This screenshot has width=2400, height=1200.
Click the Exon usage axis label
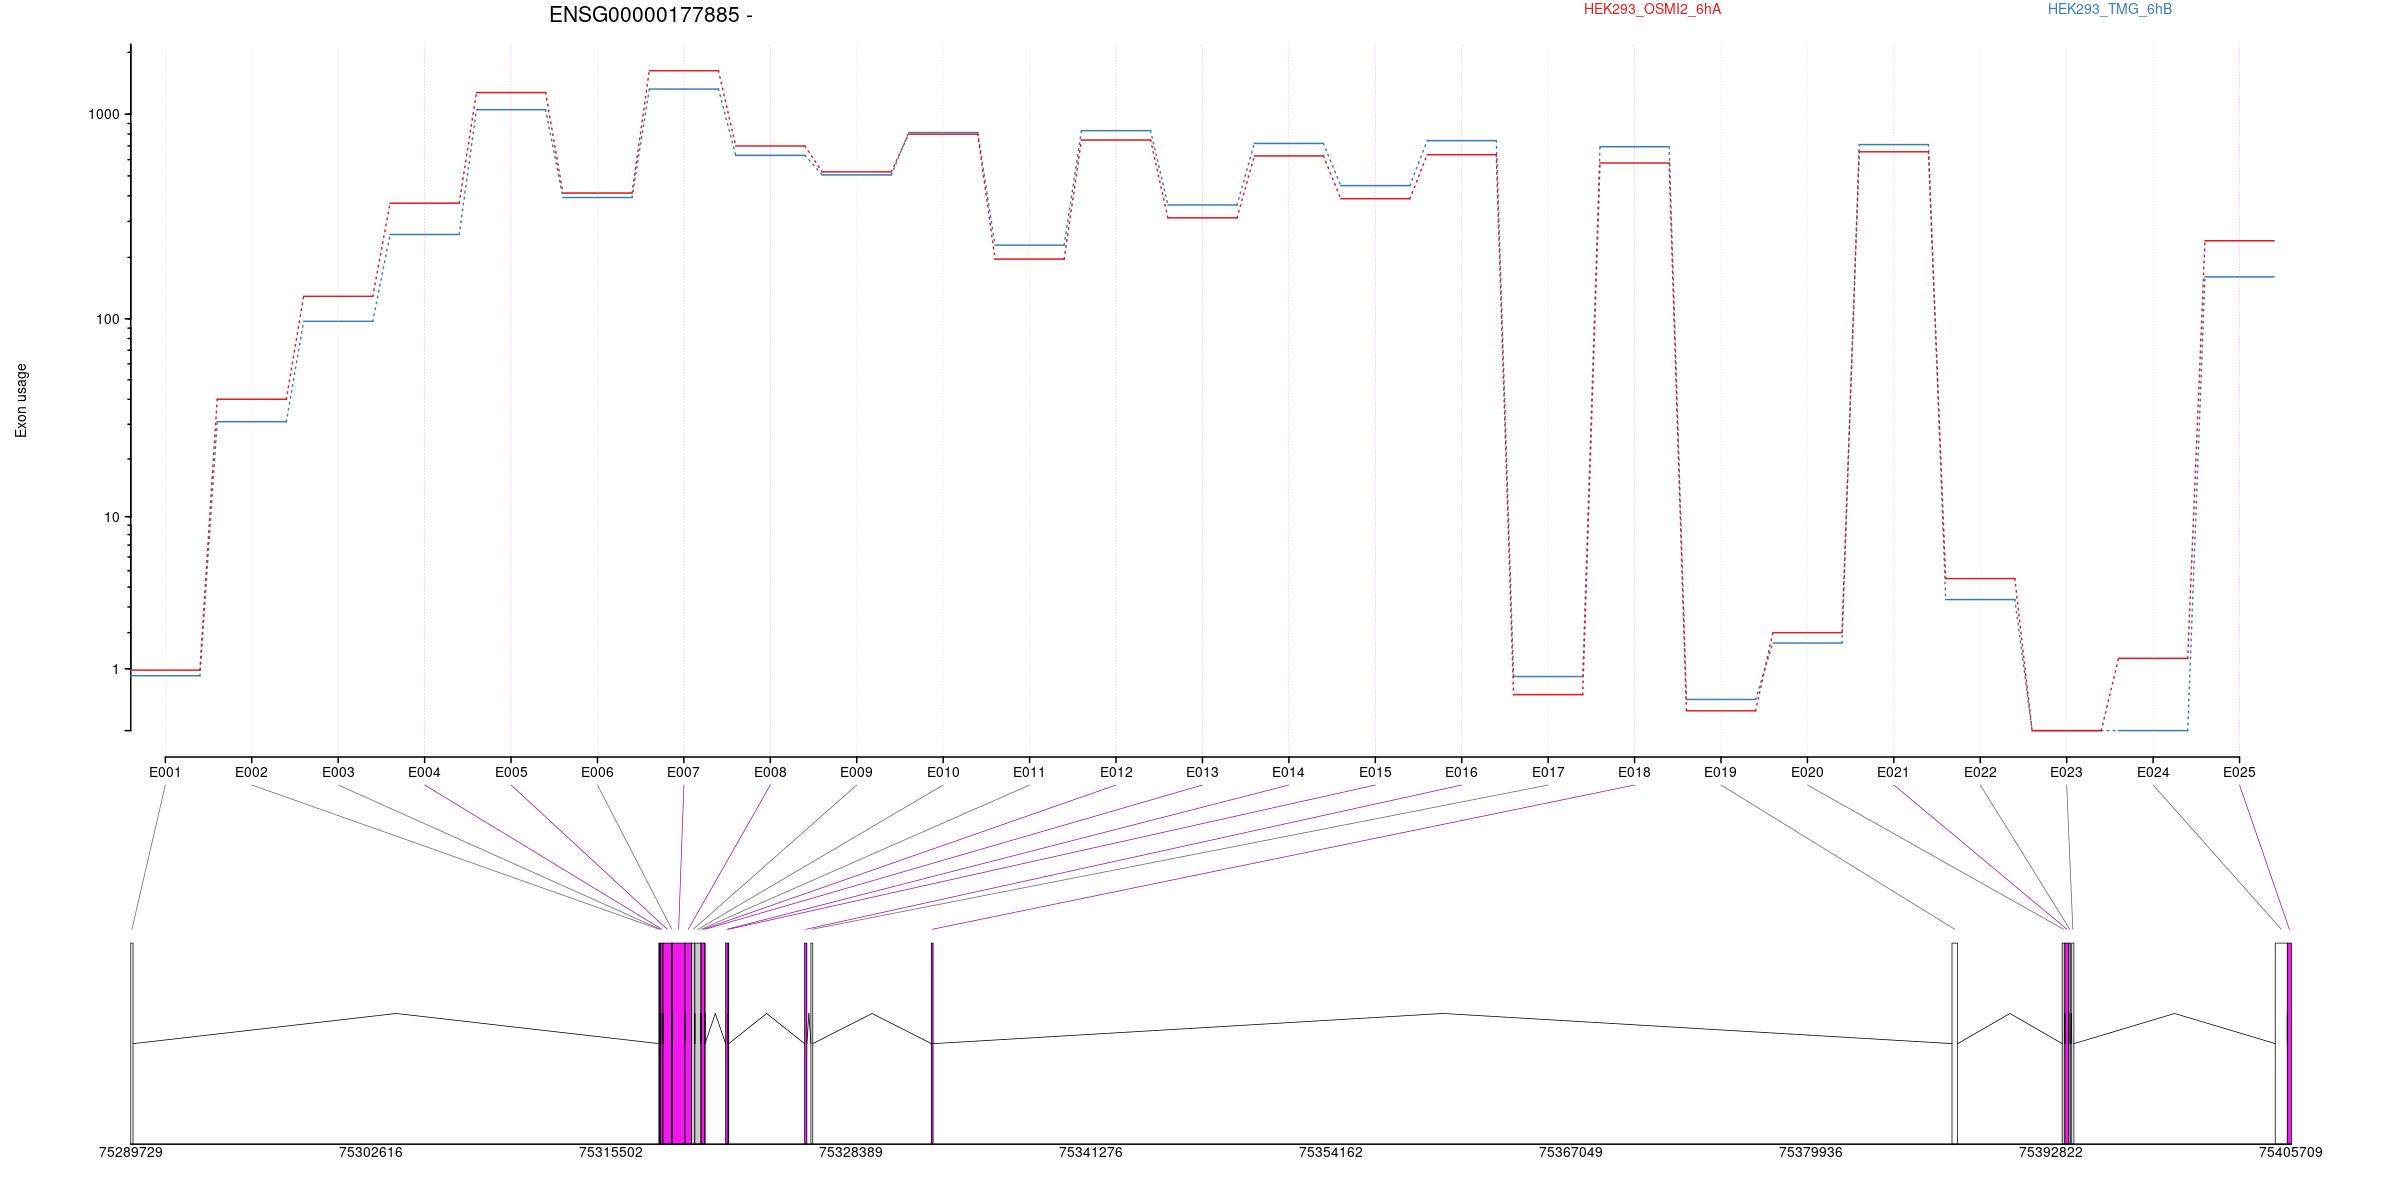click(x=21, y=400)
